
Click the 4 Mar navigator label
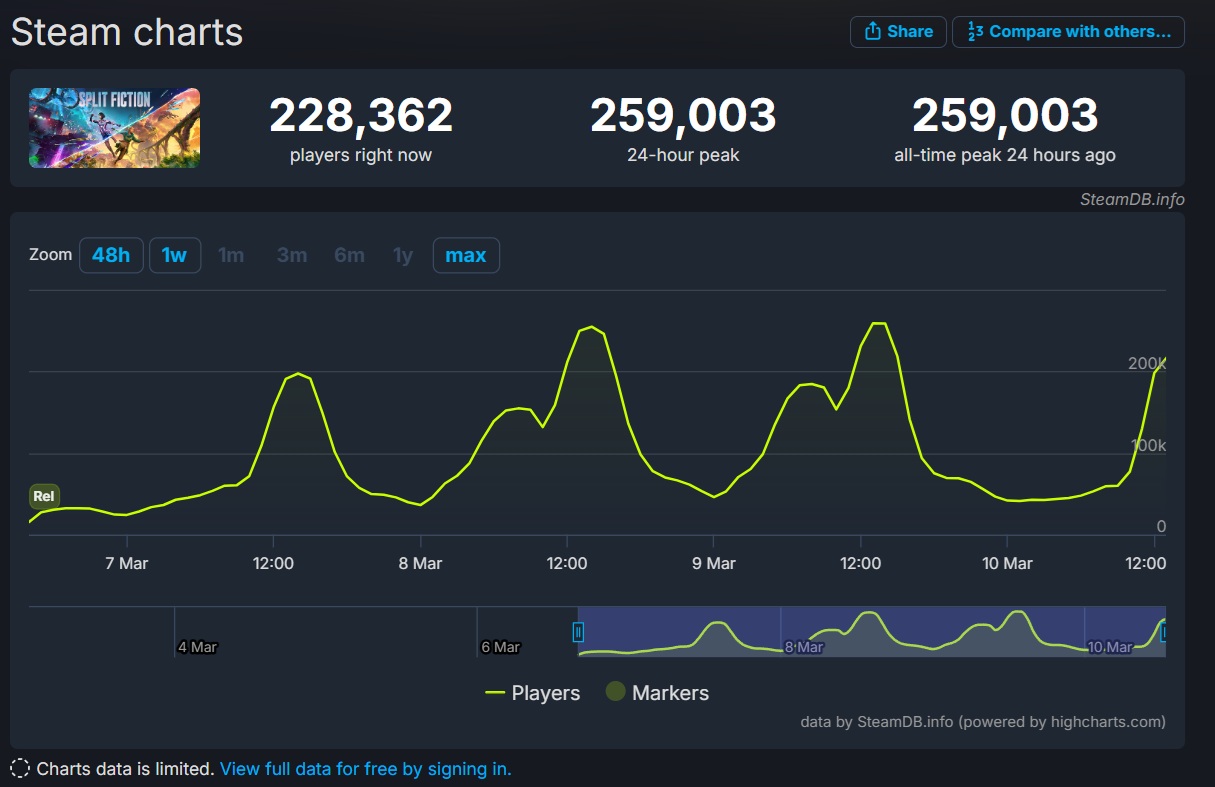click(197, 647)
